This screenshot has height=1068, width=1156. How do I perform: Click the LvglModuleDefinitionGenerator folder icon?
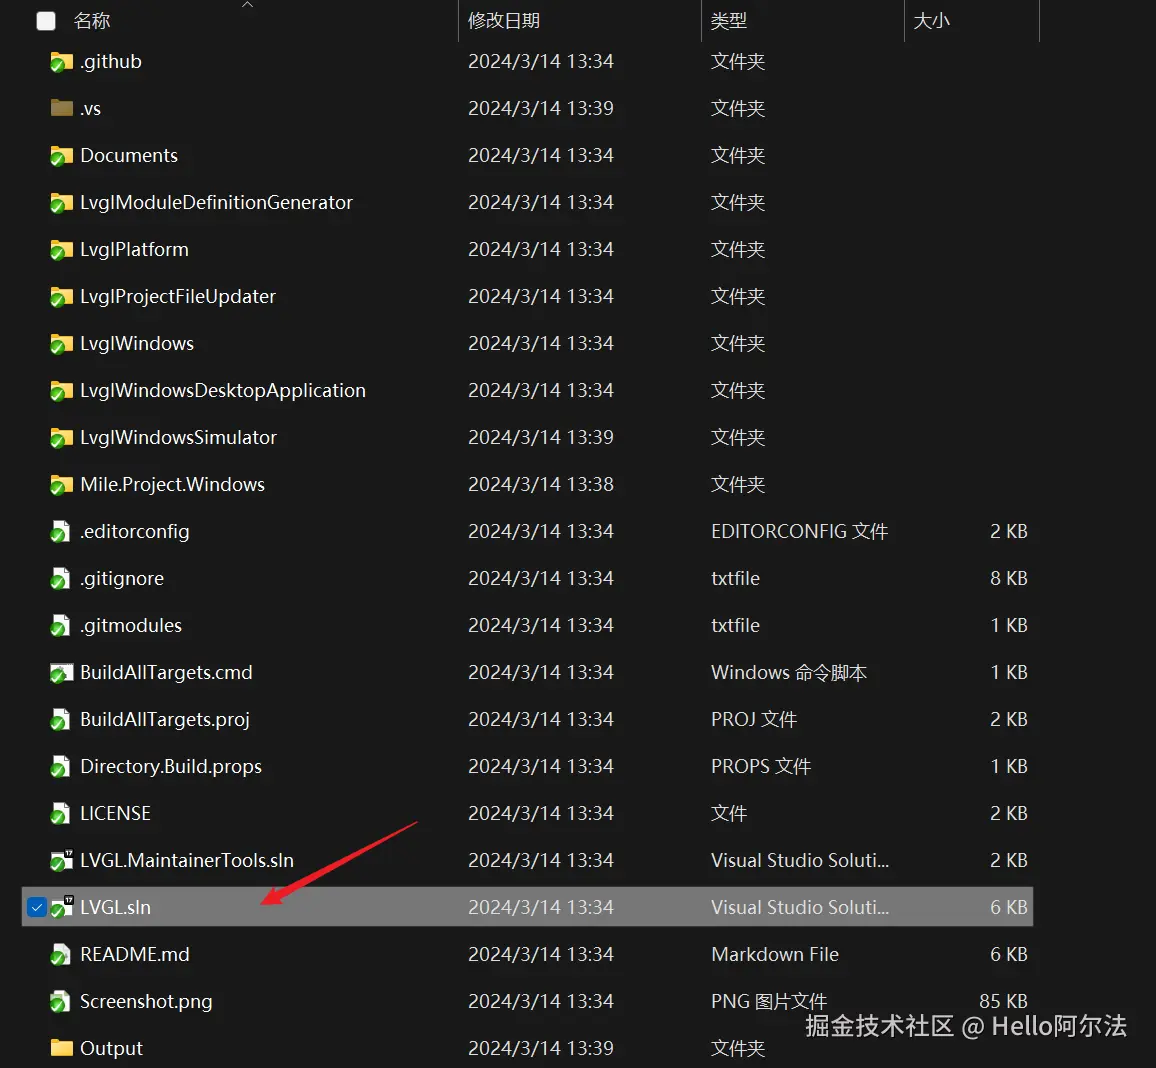point(61,203)
